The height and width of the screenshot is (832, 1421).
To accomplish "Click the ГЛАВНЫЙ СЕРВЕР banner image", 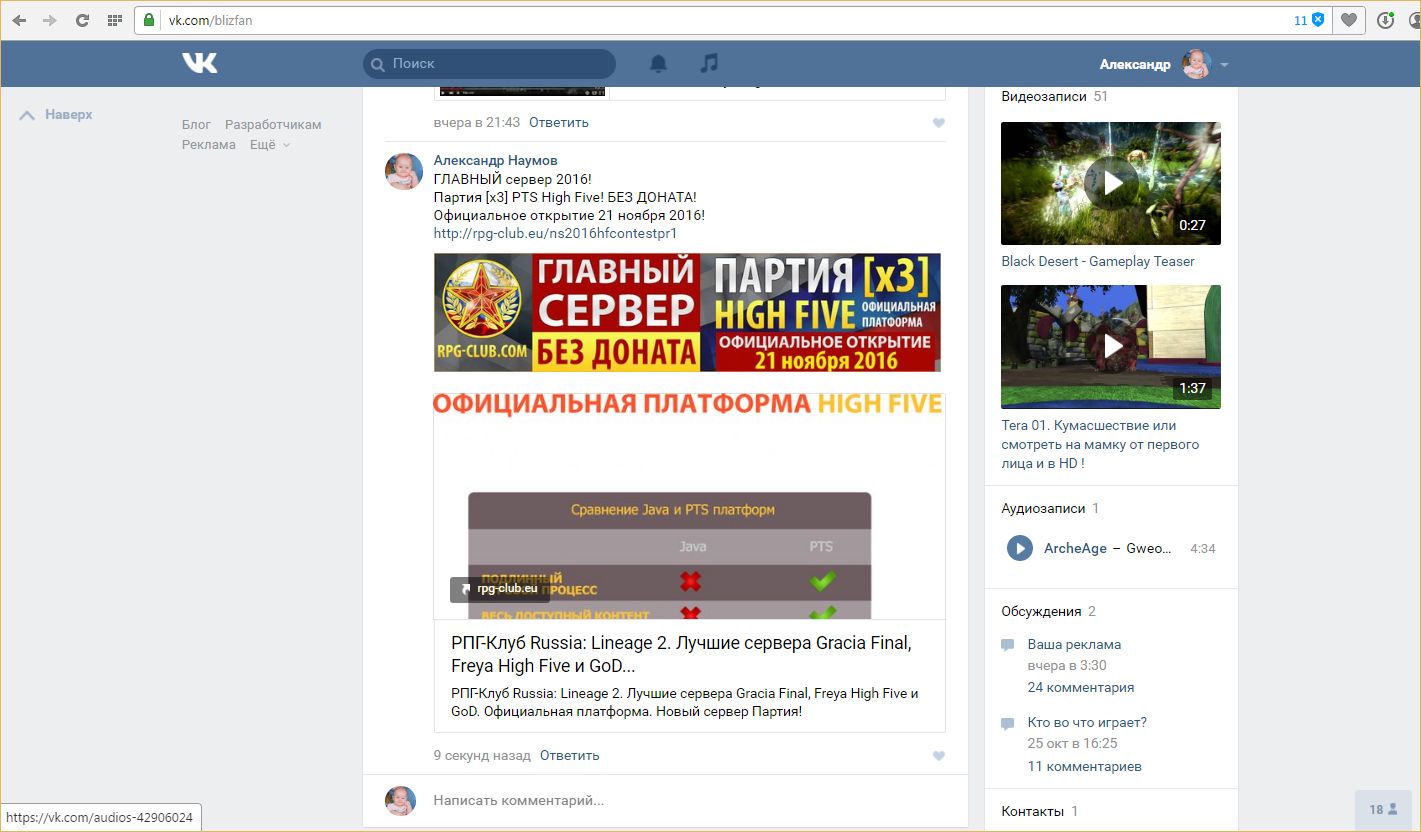I will pyautogui.click(x=687, y=312).
